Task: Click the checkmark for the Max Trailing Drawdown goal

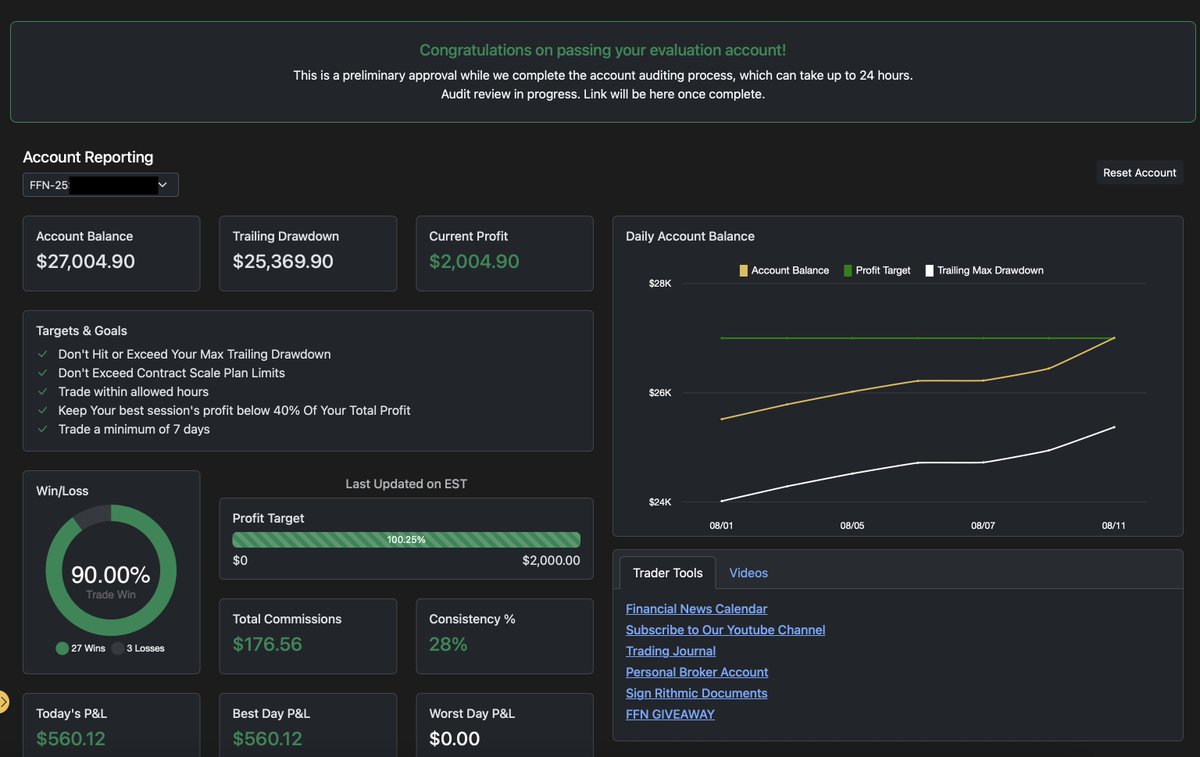Action: (x=41, y=353)
